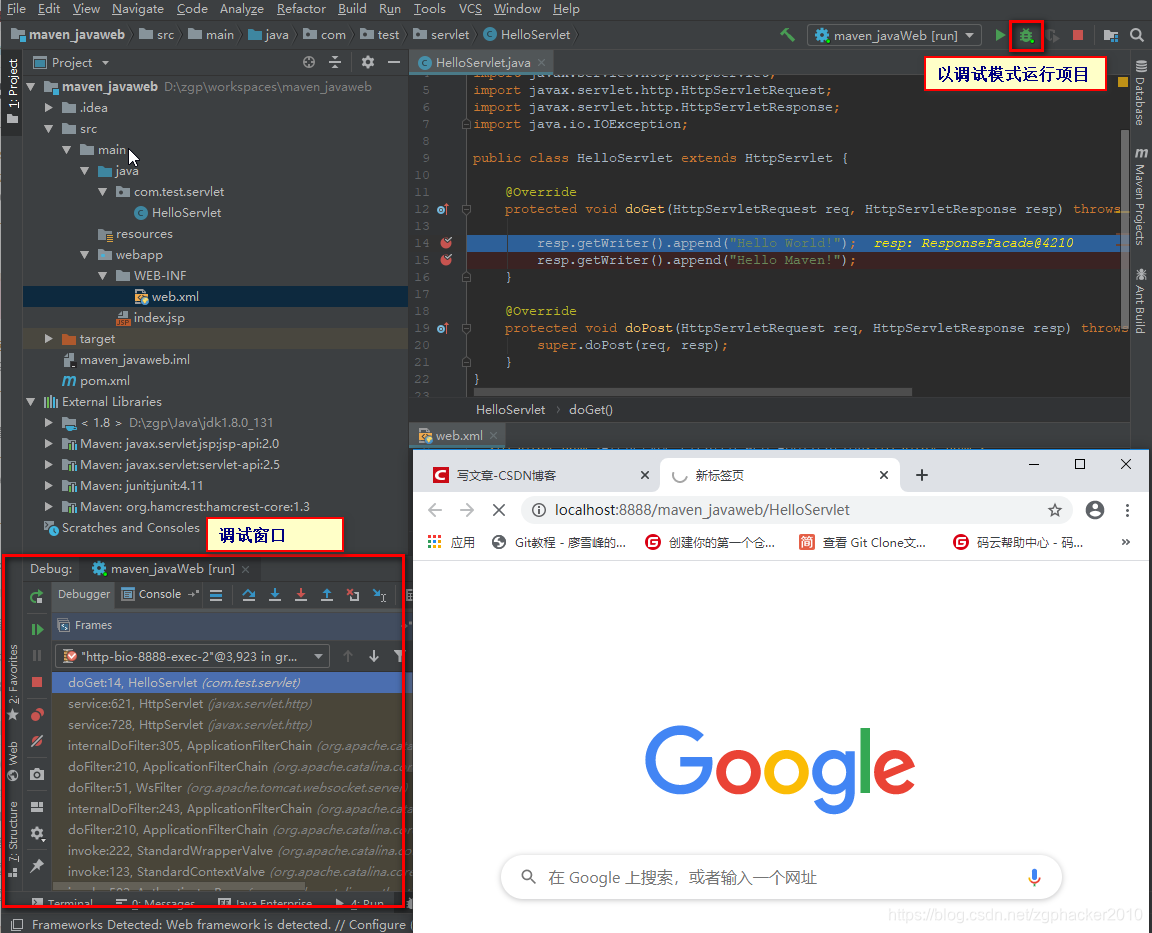Click the Git教程 bookmark in Chrome

pyautogui.click(x=559, y=542)
